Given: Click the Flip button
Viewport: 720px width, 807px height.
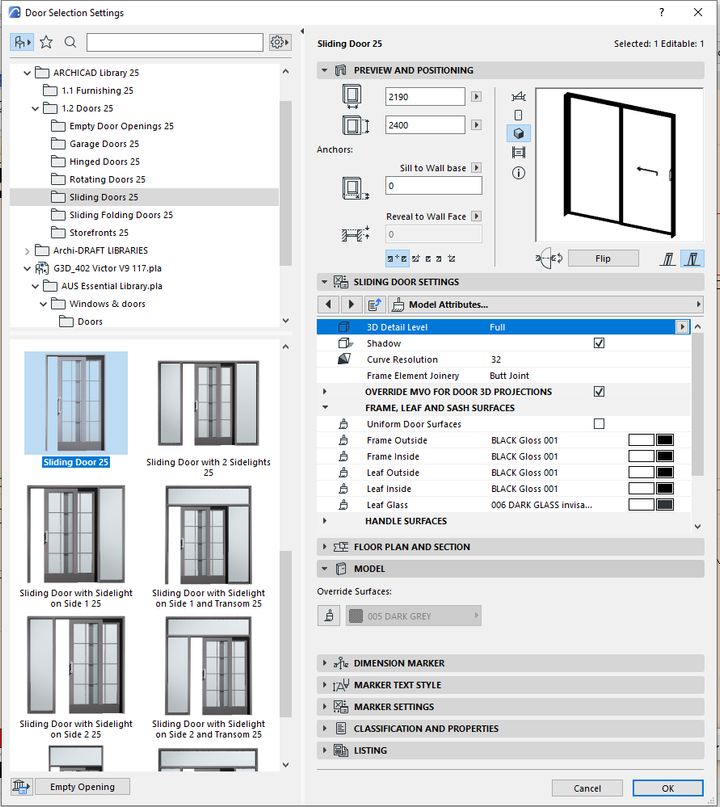Looking at the screenshot, I should point(603,258).
